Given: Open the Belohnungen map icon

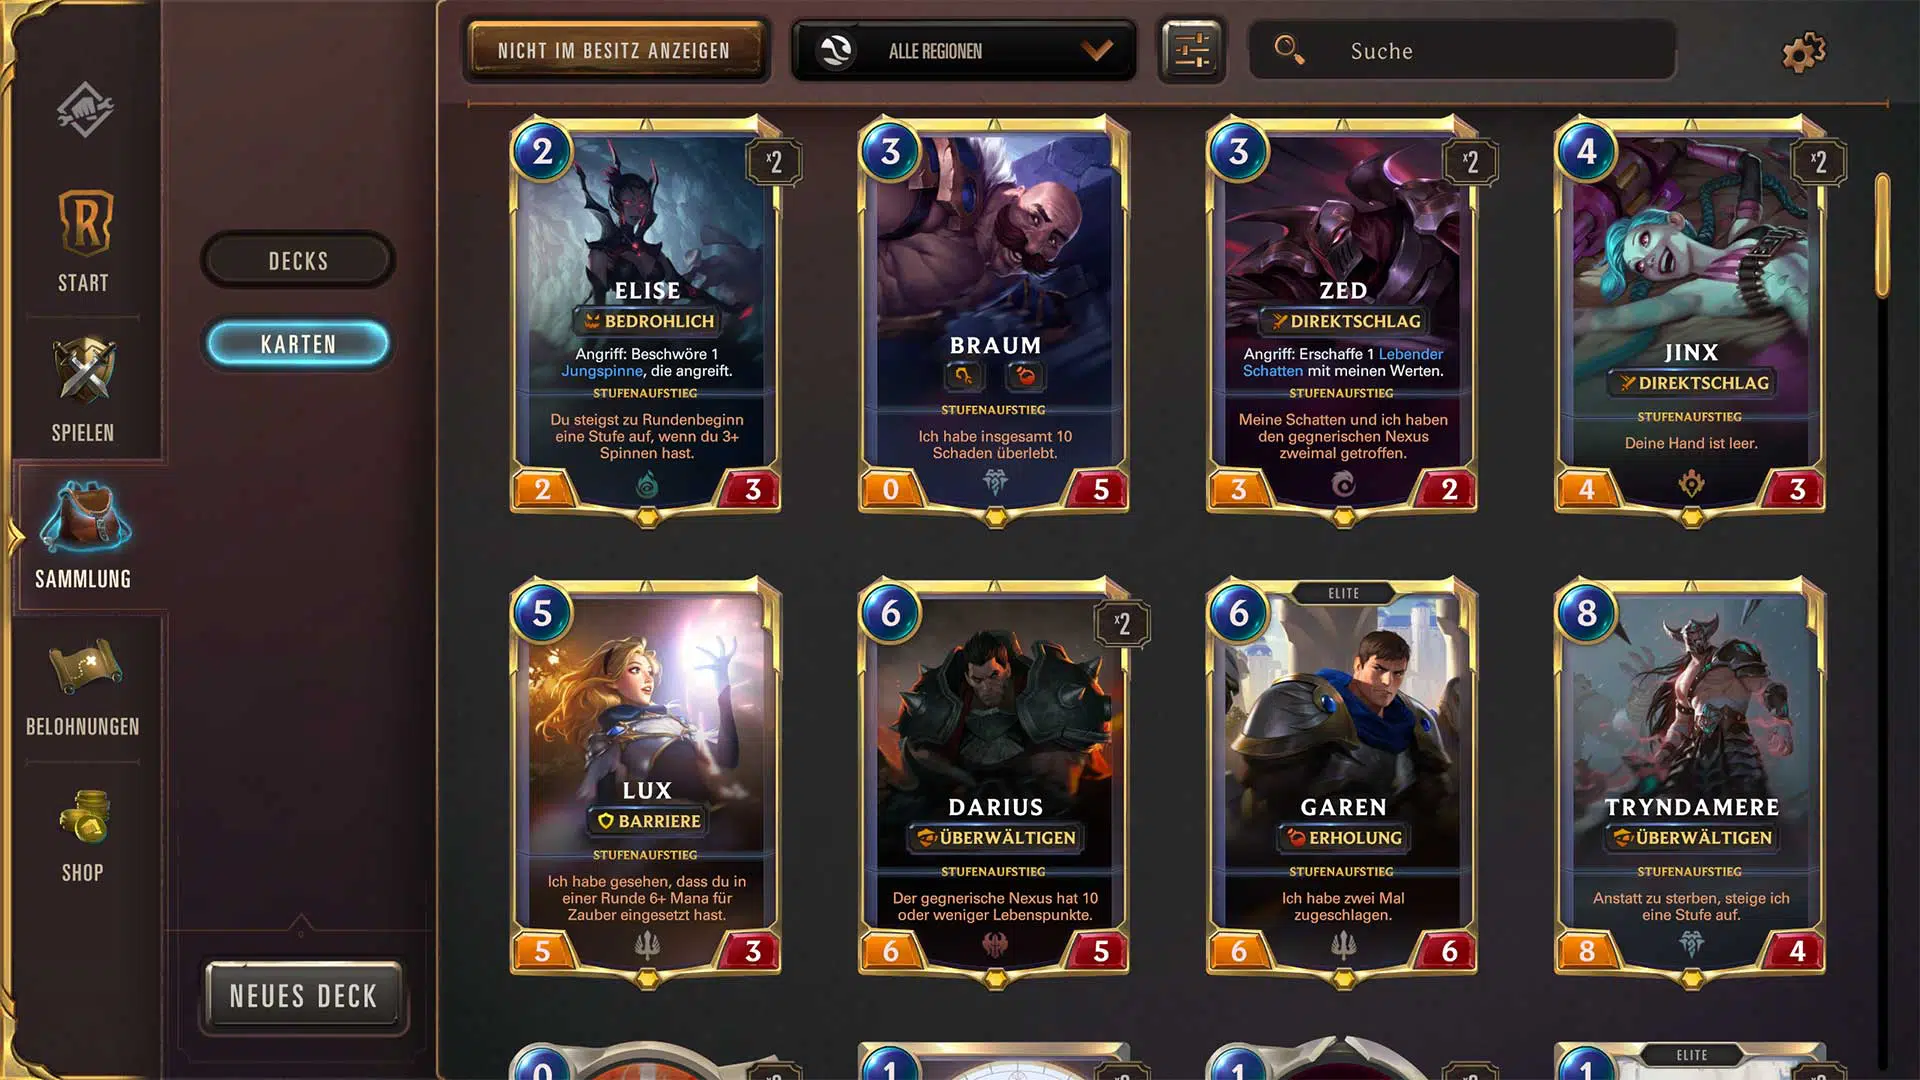Looking at the screenshot, I should tap(85, 665).
